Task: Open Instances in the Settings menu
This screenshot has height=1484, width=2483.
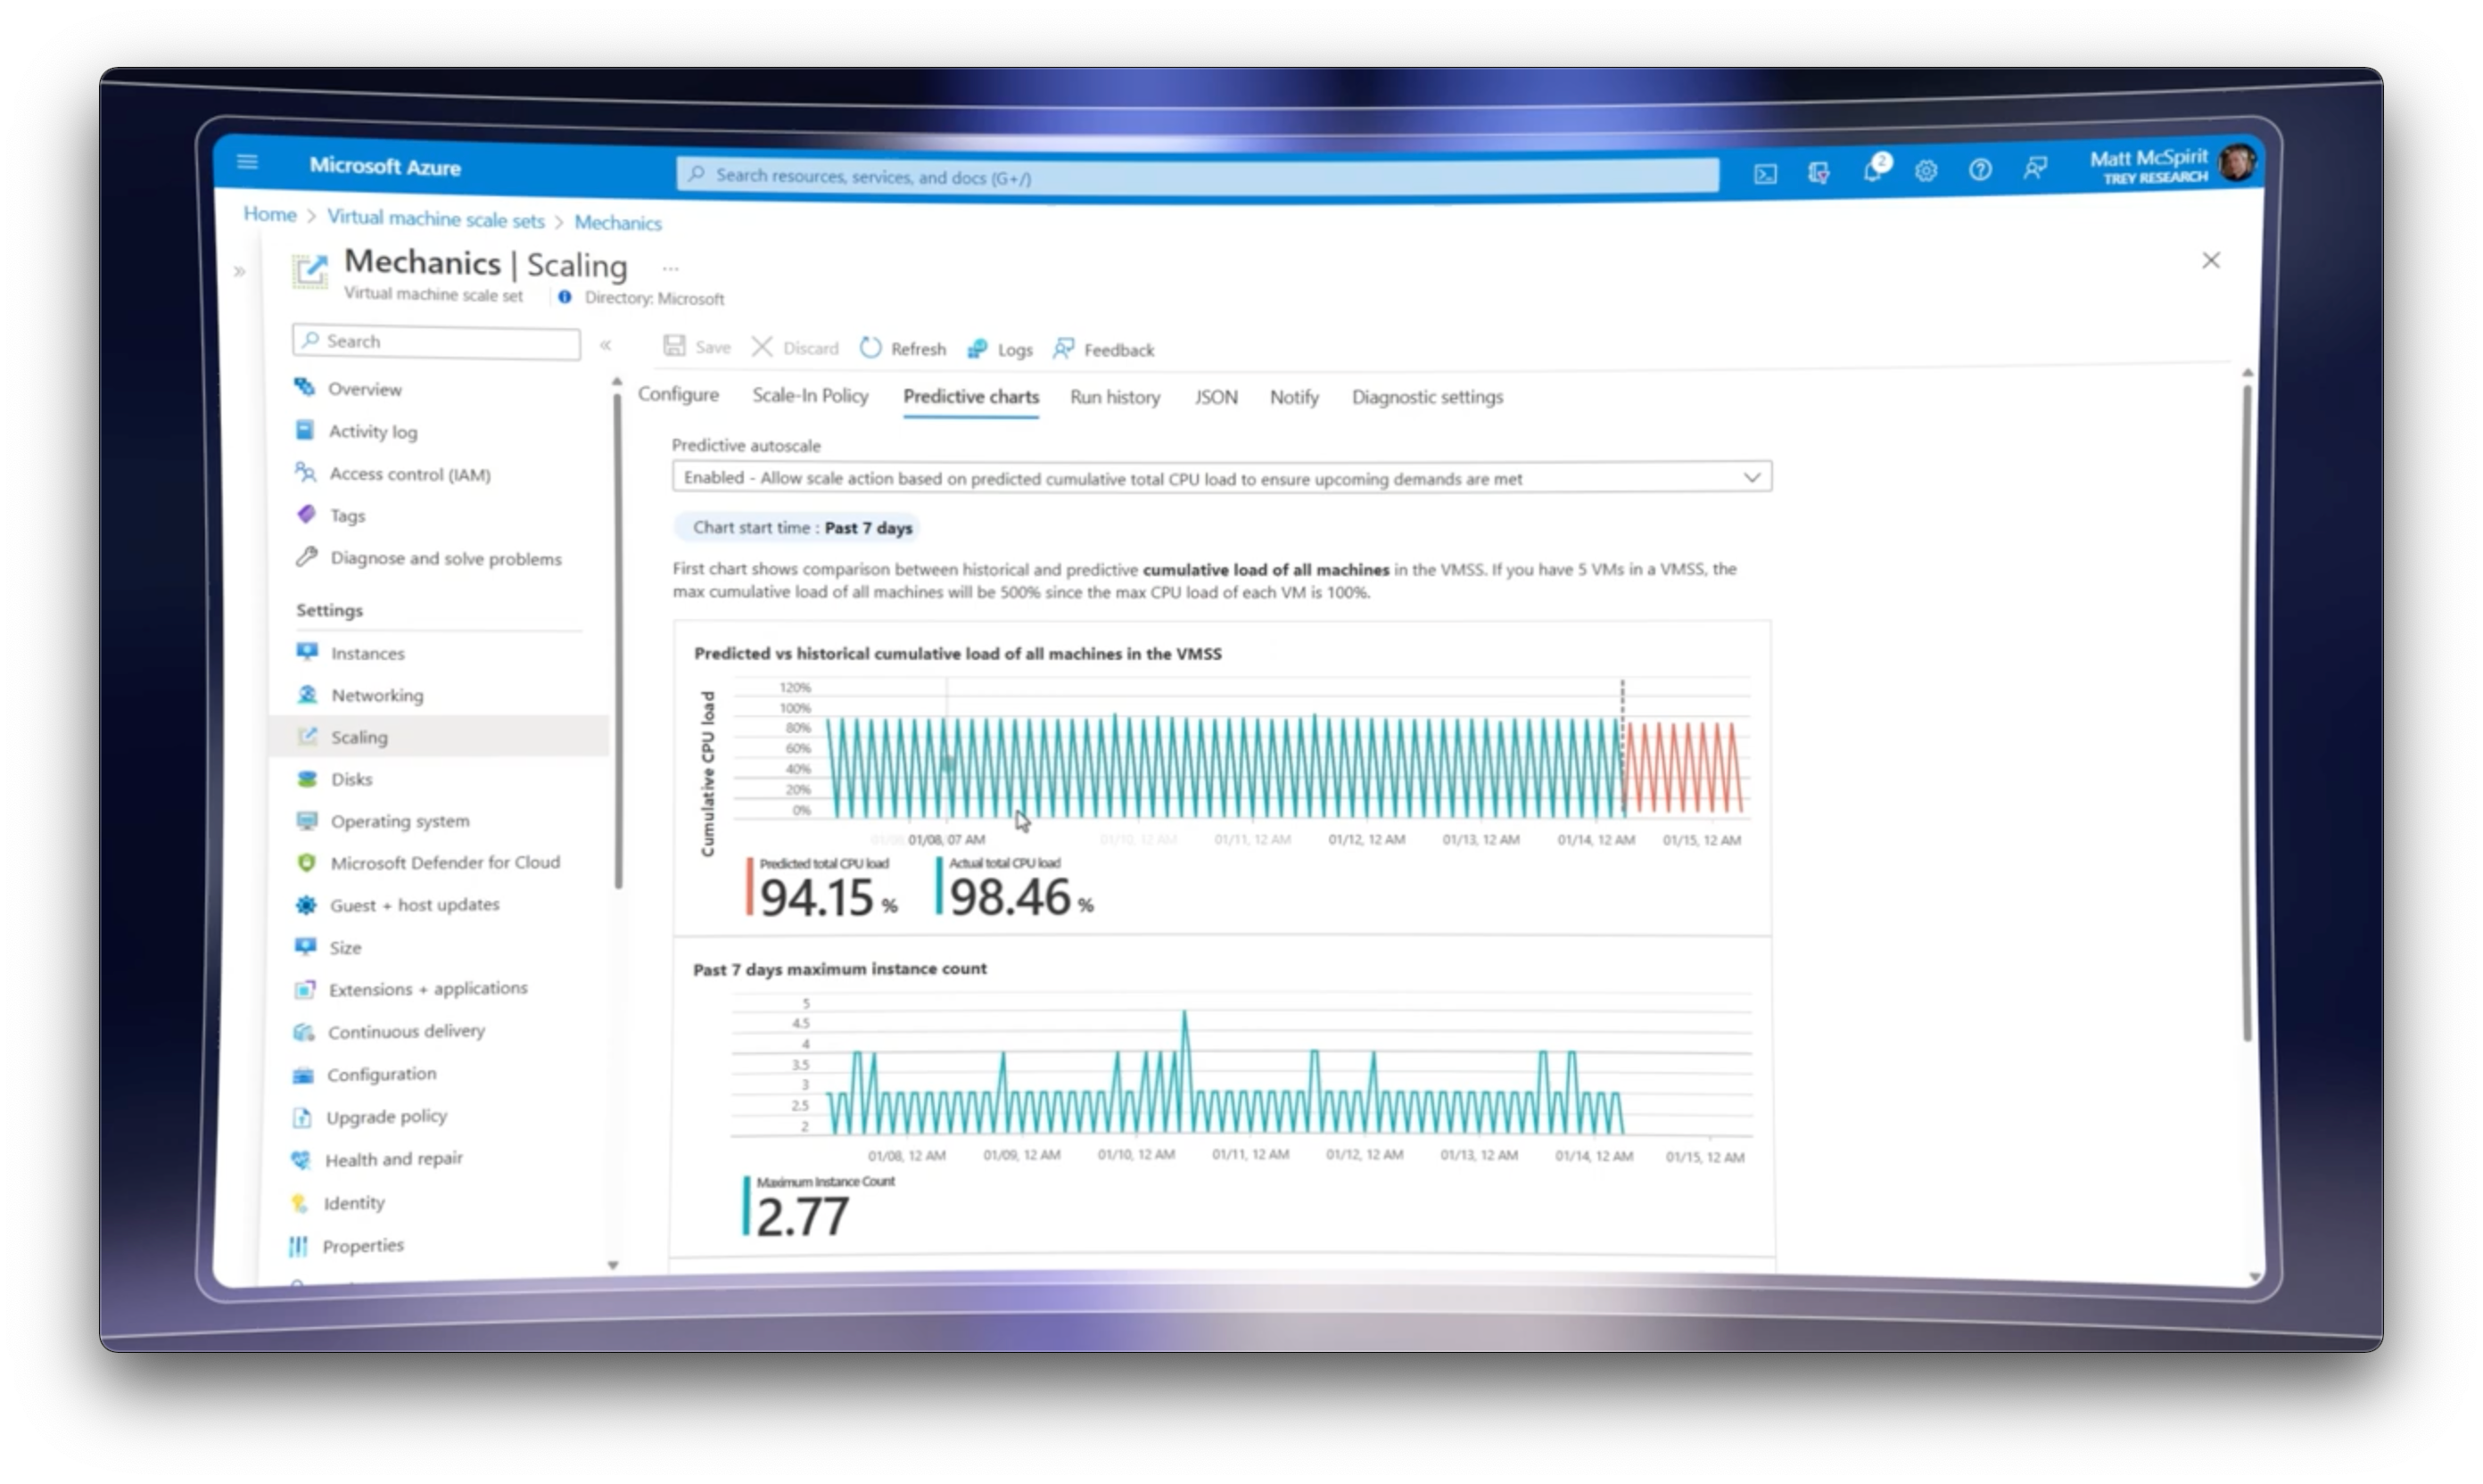Action: pyautogui.click(x=367, y=653)
